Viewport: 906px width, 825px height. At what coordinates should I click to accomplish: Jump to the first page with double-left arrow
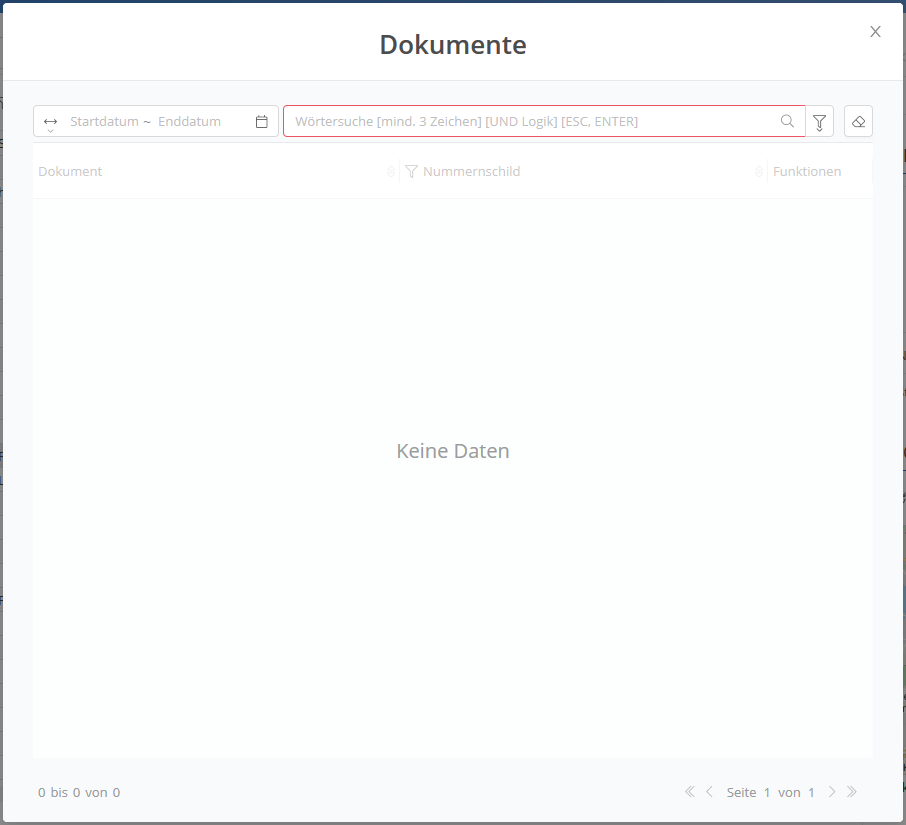pos(689,792)
